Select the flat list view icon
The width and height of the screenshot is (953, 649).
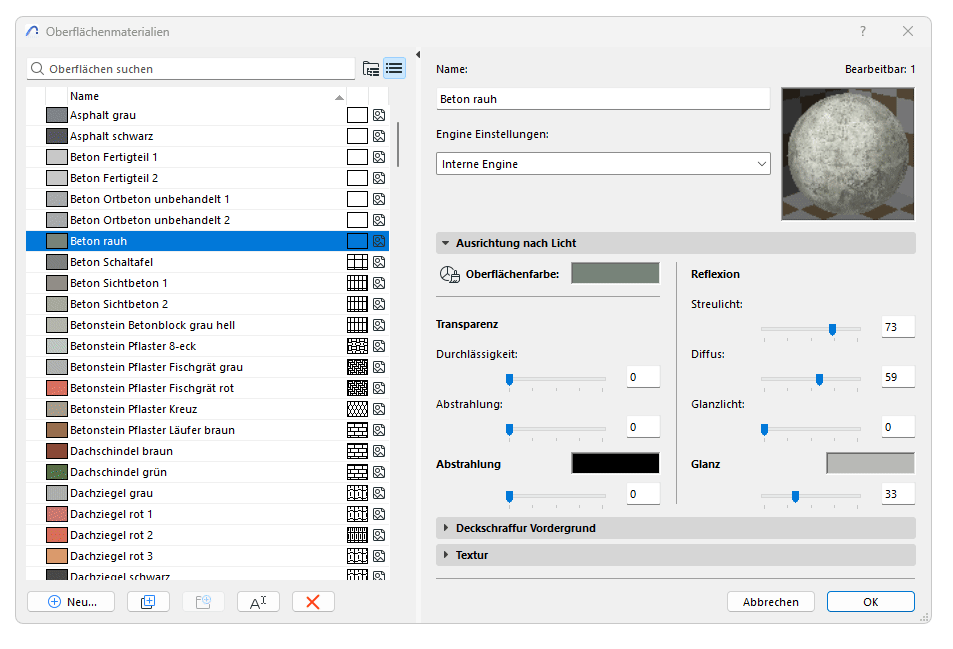pos(394,68)
